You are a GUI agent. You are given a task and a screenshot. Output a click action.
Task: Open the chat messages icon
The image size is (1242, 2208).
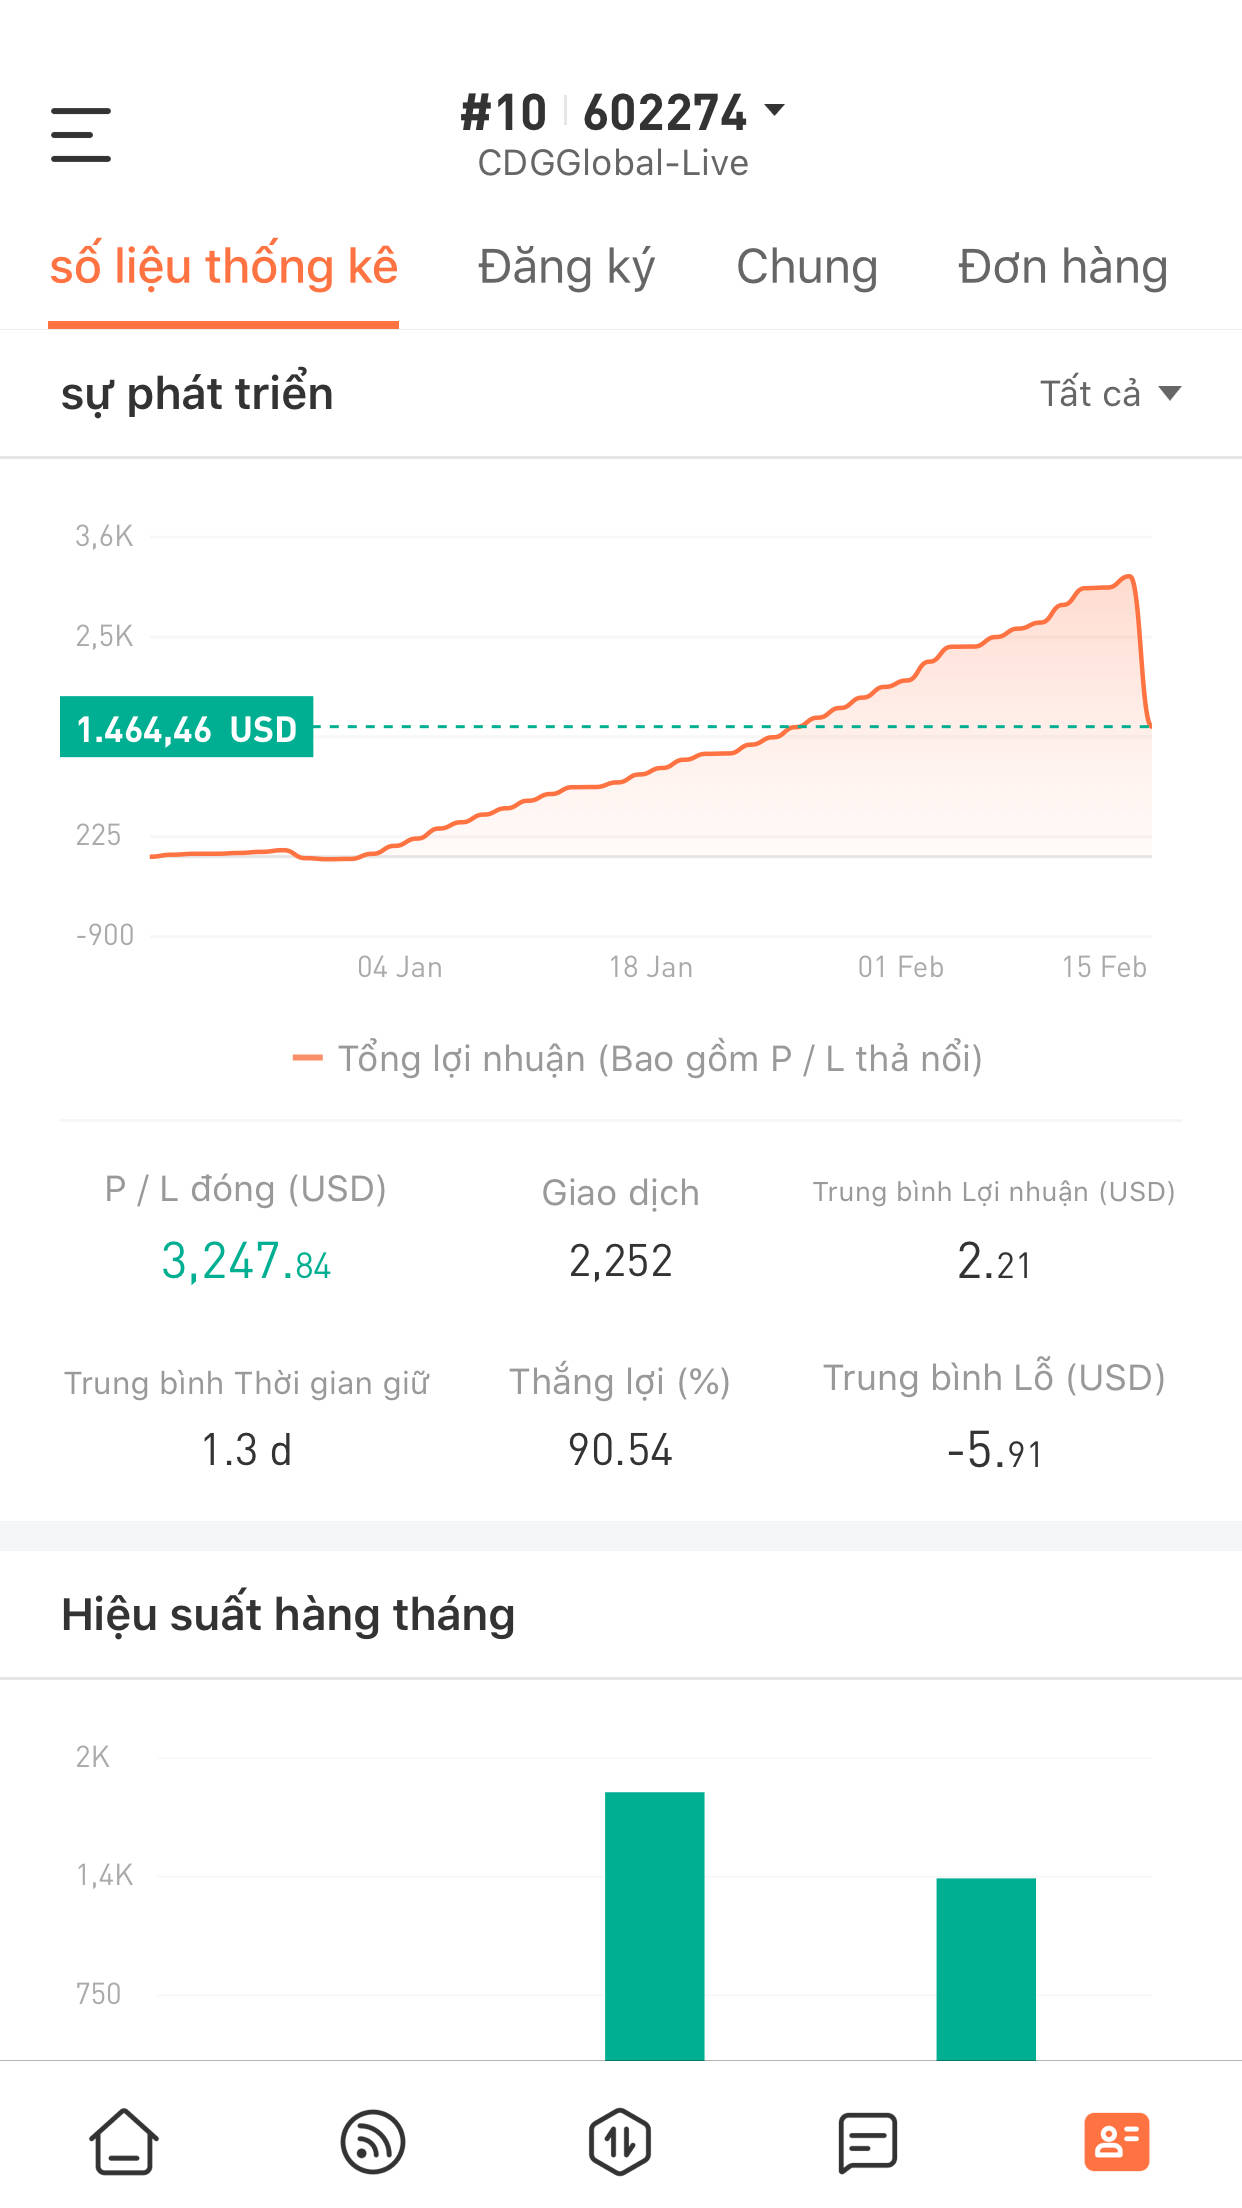pos(867,2142)
